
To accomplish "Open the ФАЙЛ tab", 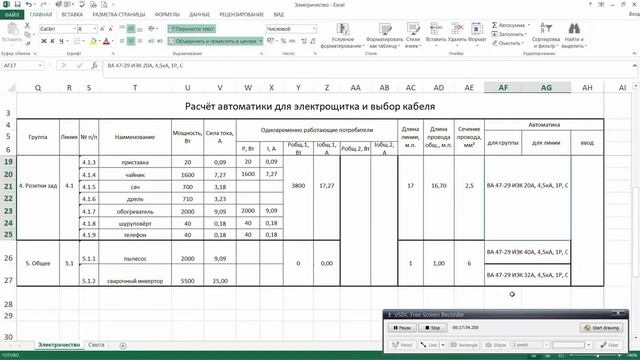I will click(x=12, y=15).
